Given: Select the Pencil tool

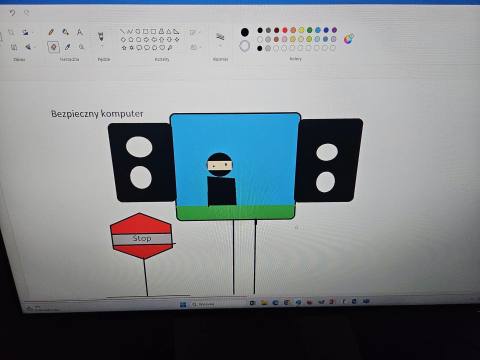Looking at the screenshot, I should coord(51,32).
